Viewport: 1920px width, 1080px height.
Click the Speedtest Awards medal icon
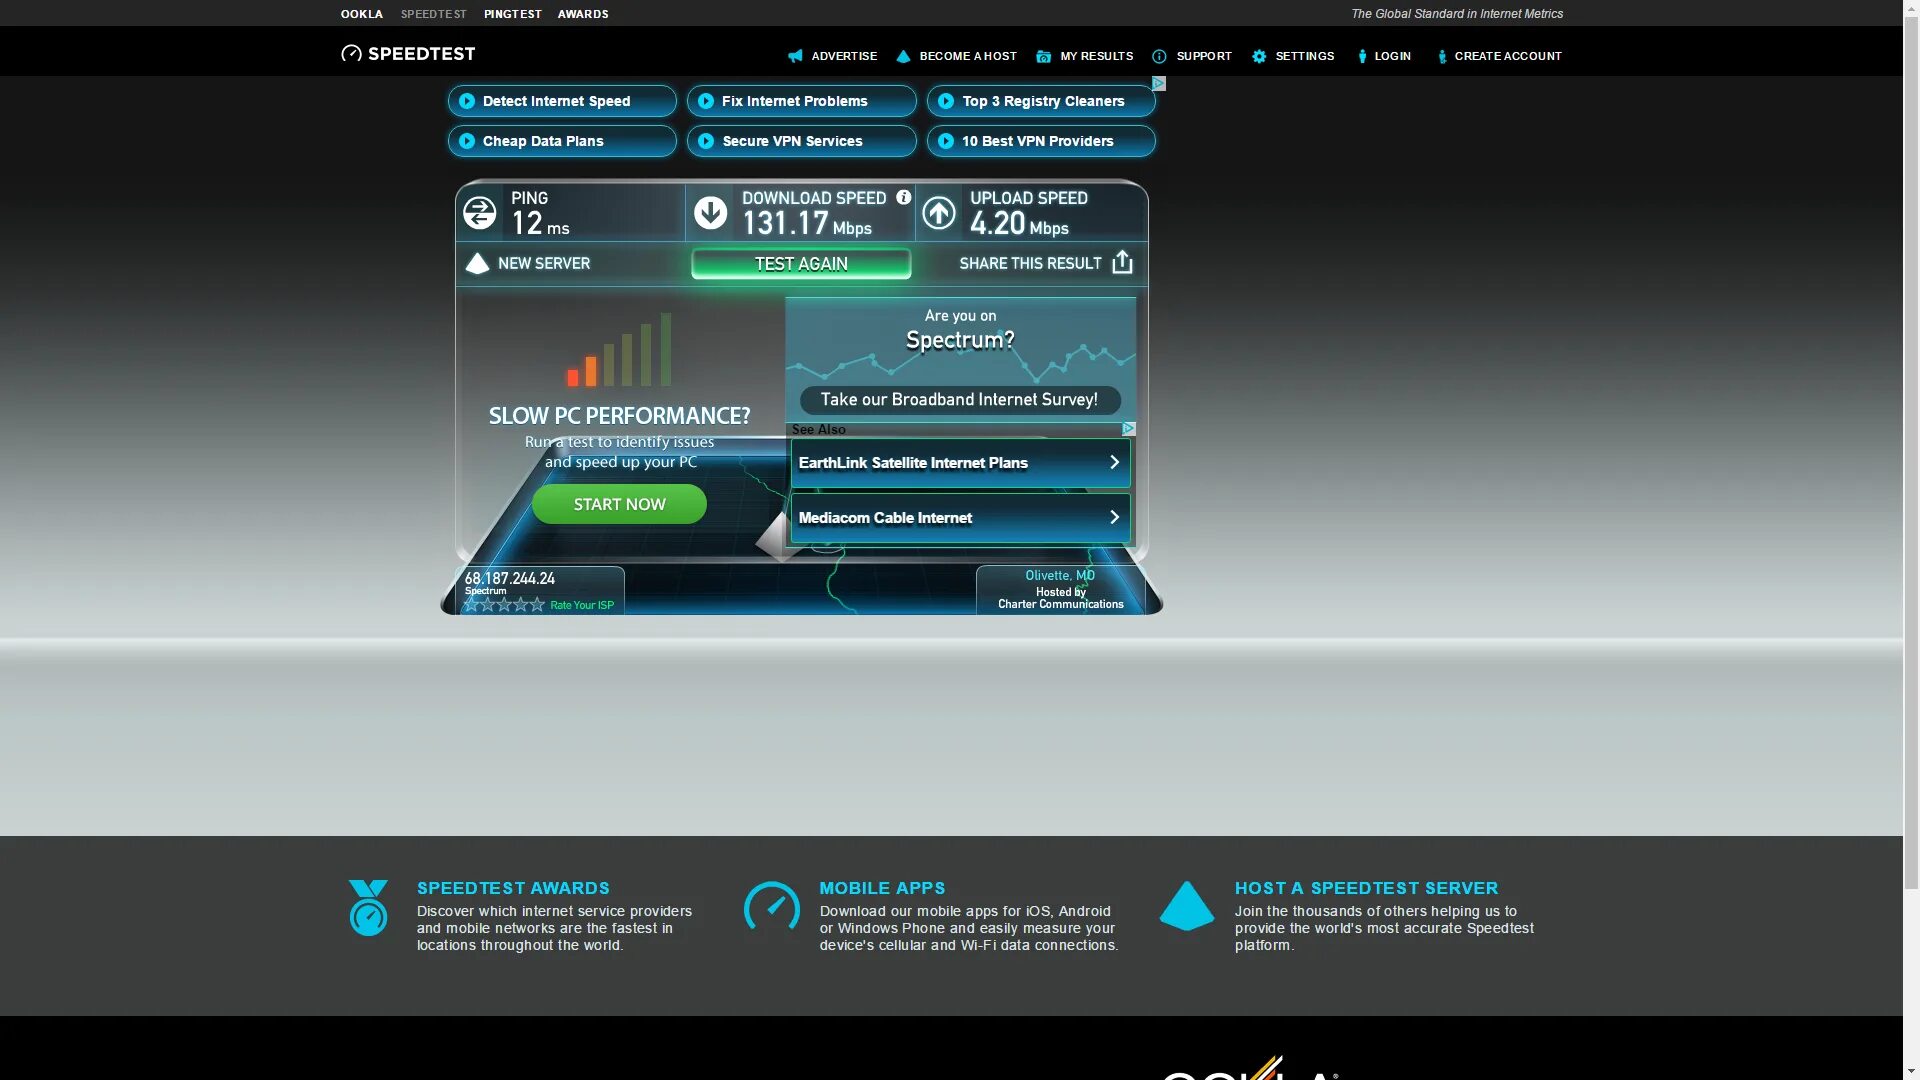click(x=368, y=908)
